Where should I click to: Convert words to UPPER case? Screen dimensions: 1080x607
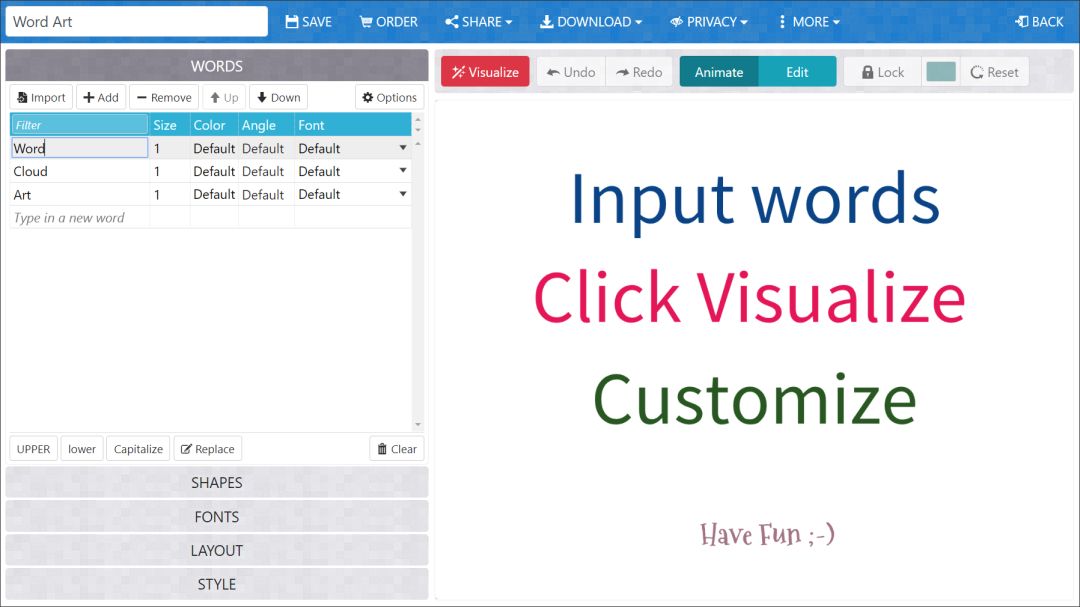[33, 449]
